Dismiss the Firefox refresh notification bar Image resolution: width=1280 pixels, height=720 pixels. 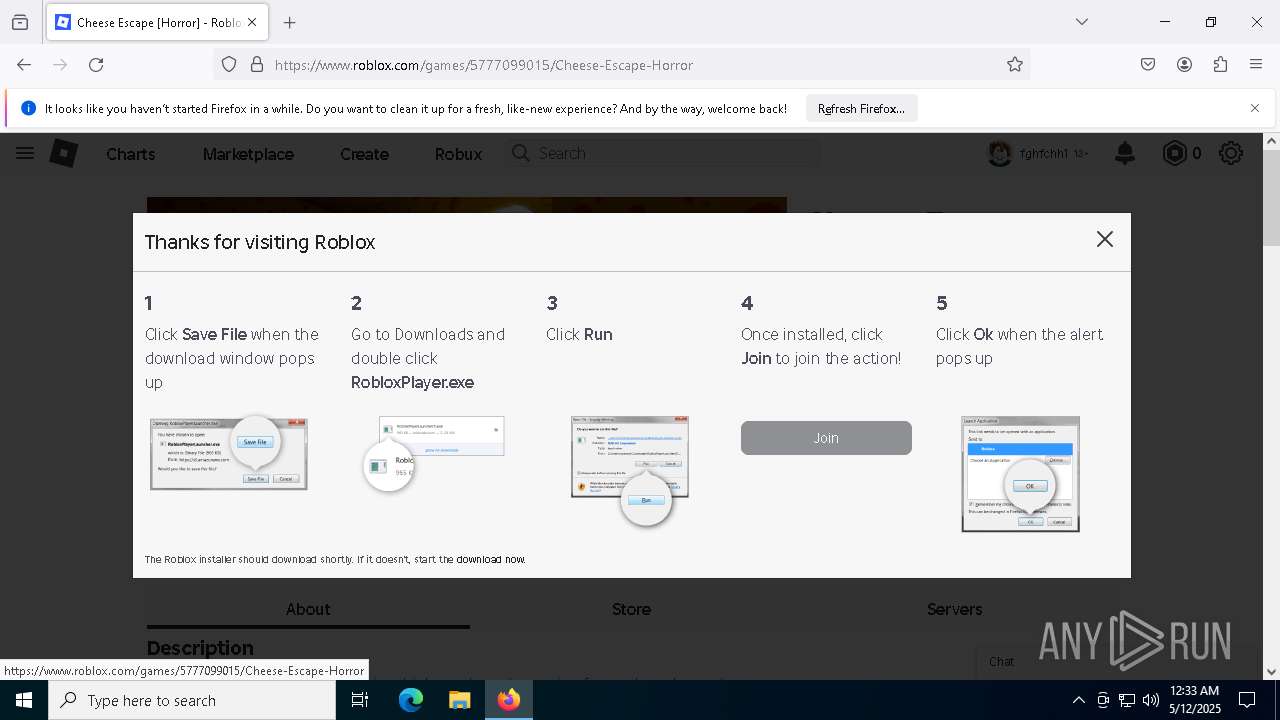[x=1255, y=108]
